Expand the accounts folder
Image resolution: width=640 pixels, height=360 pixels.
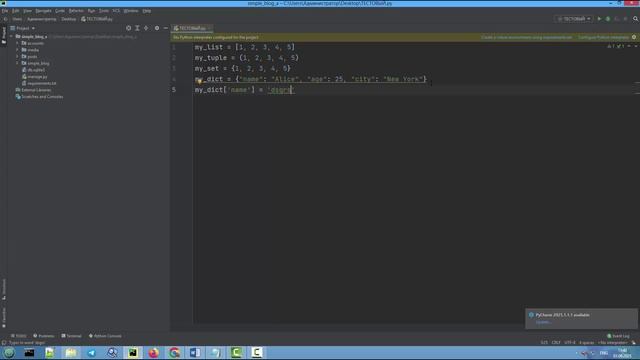[x=18, y=43]
